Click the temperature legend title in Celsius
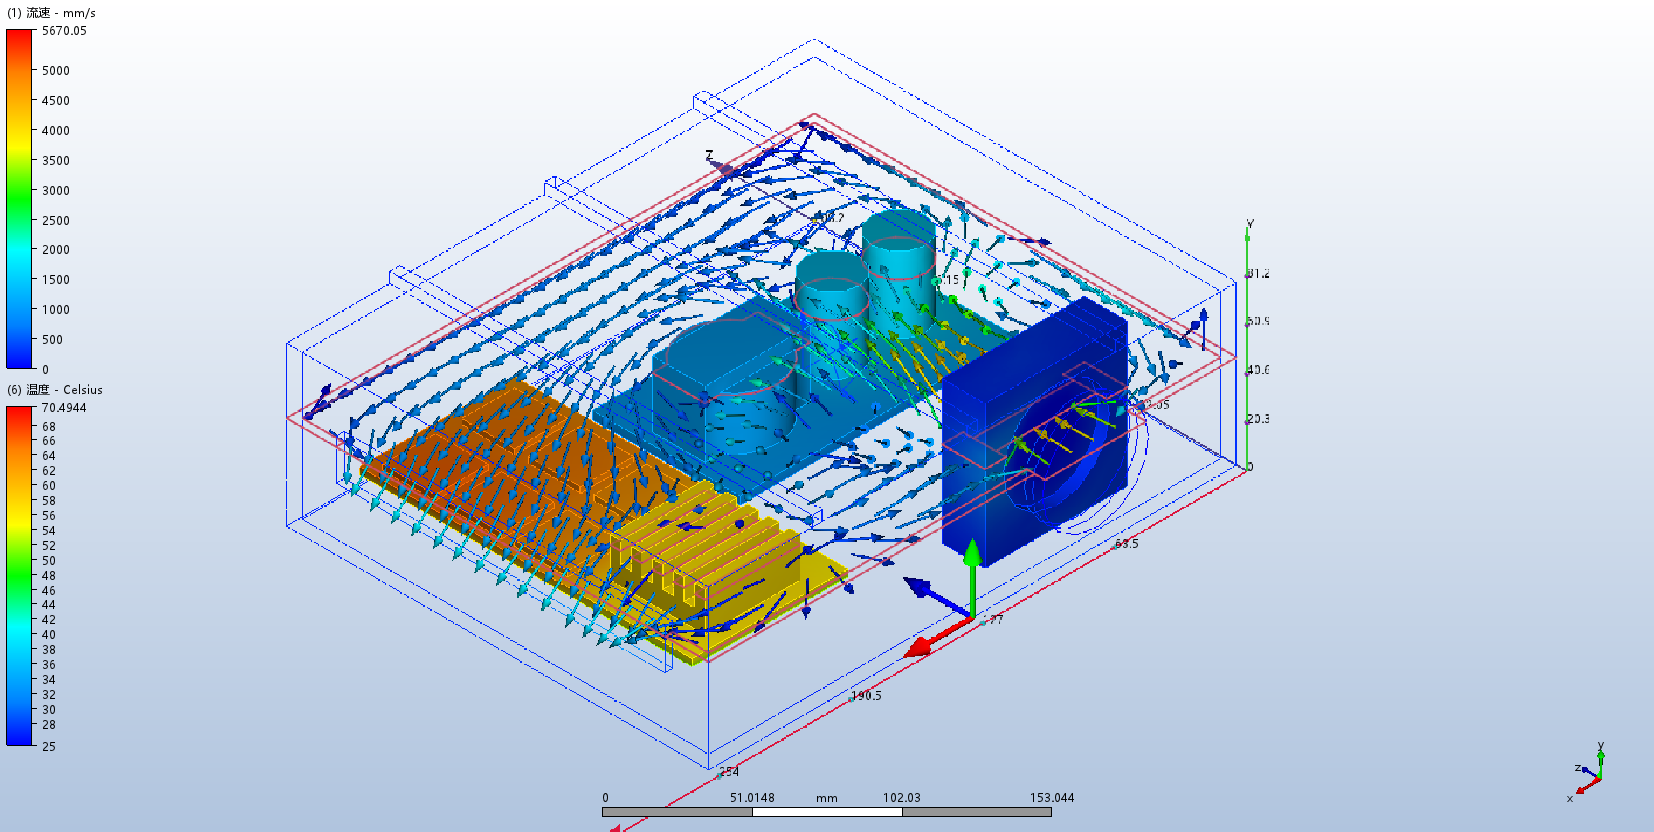 click(x=55, y=390)
